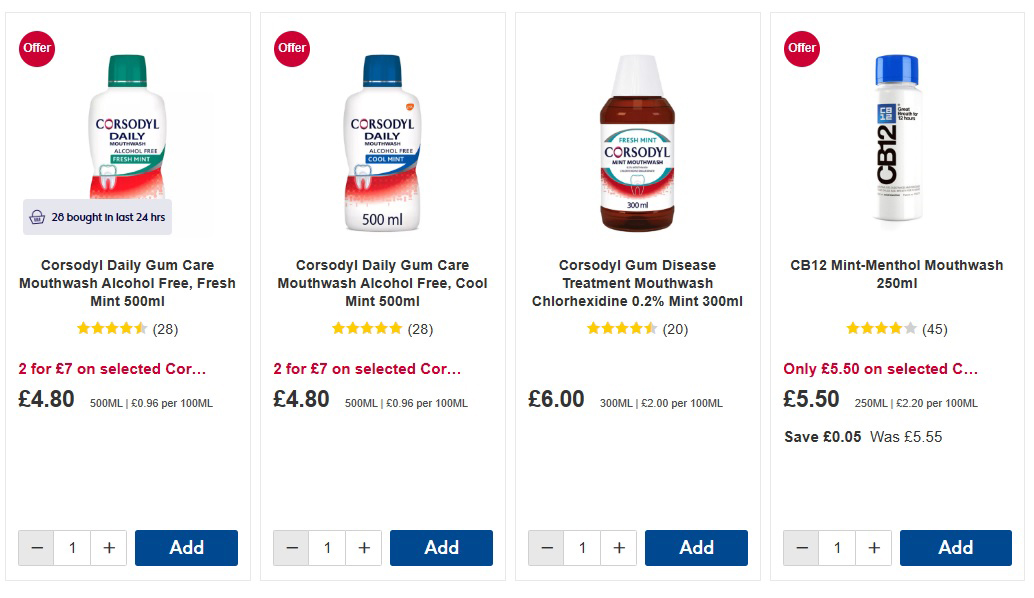The width and height of the screenshot is (1034, 598).
Task: Click the Corsodyl Cool Mint bottle image
Action: click(382, 142)
